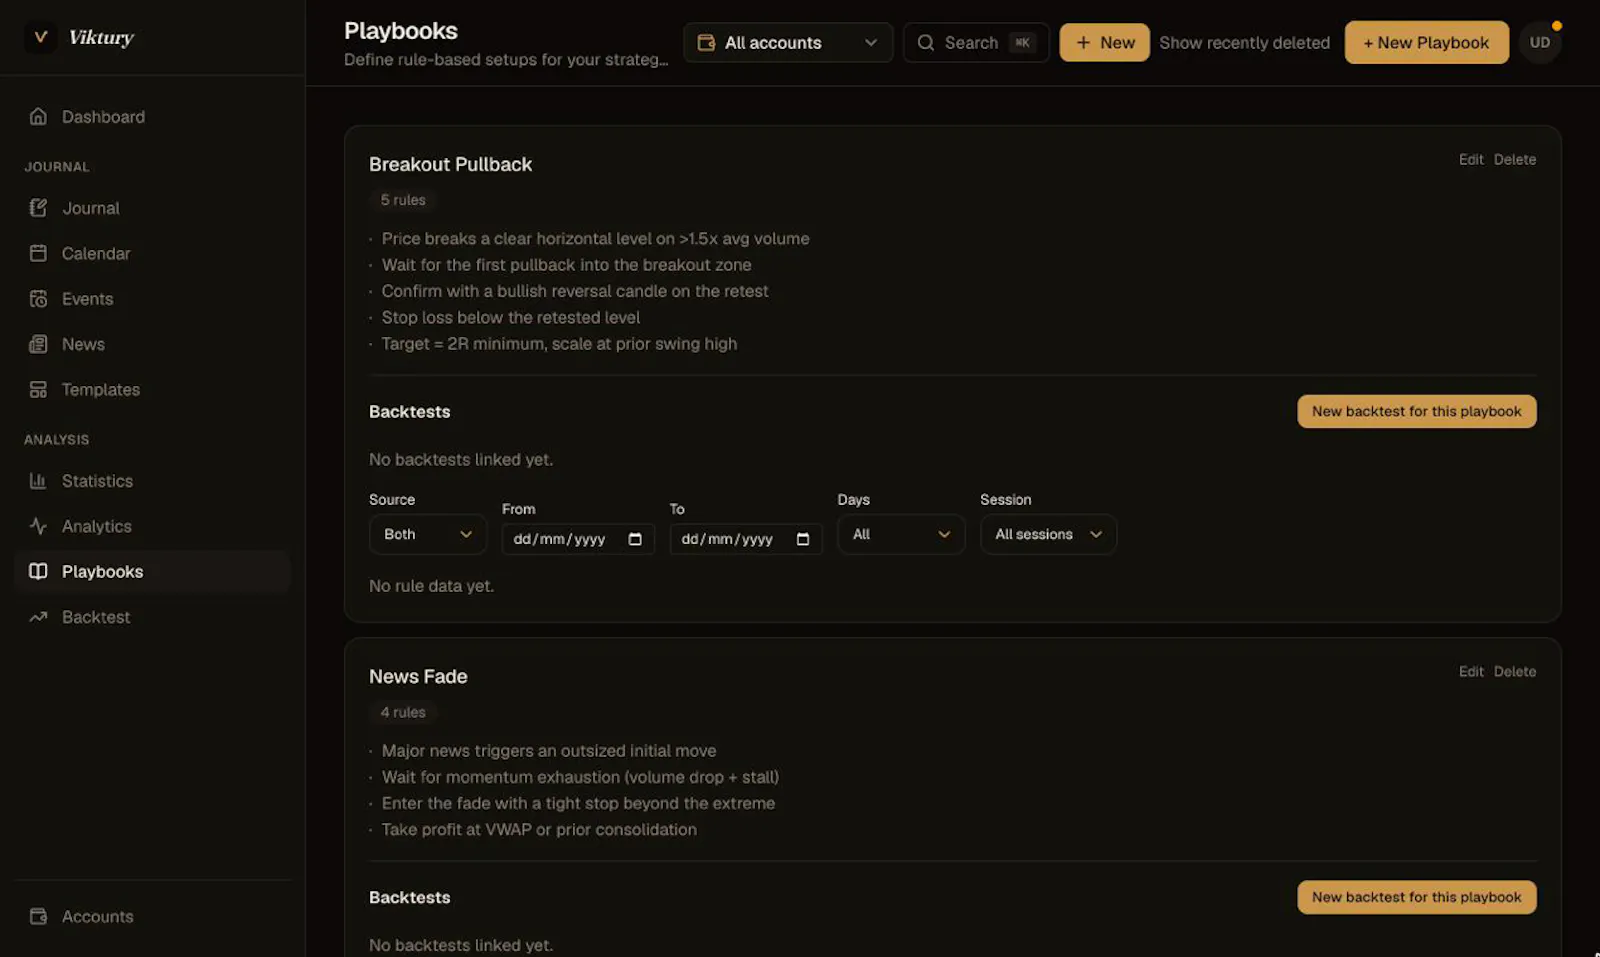
Task: Click the magnifier icon in Search
Action: click(926, 43)
